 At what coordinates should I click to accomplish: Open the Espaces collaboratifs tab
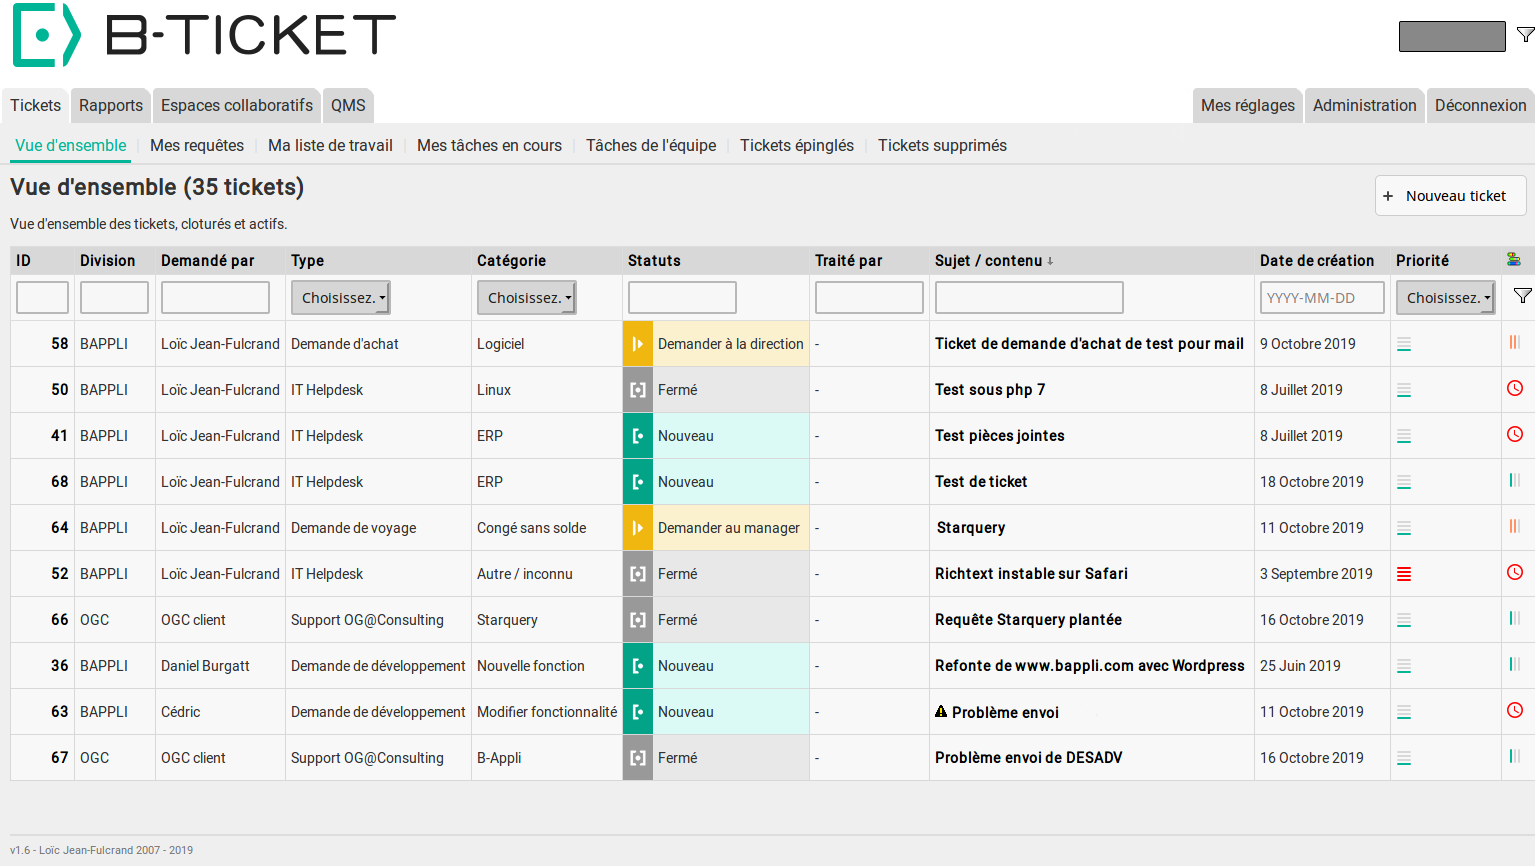(237, 105)
